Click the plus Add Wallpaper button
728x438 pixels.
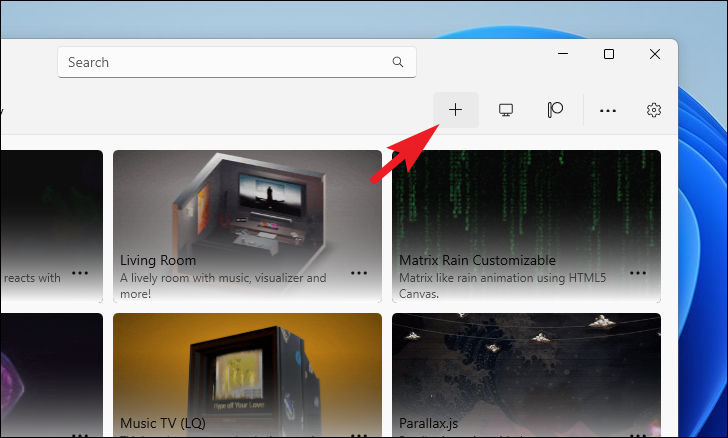point(455,110)
